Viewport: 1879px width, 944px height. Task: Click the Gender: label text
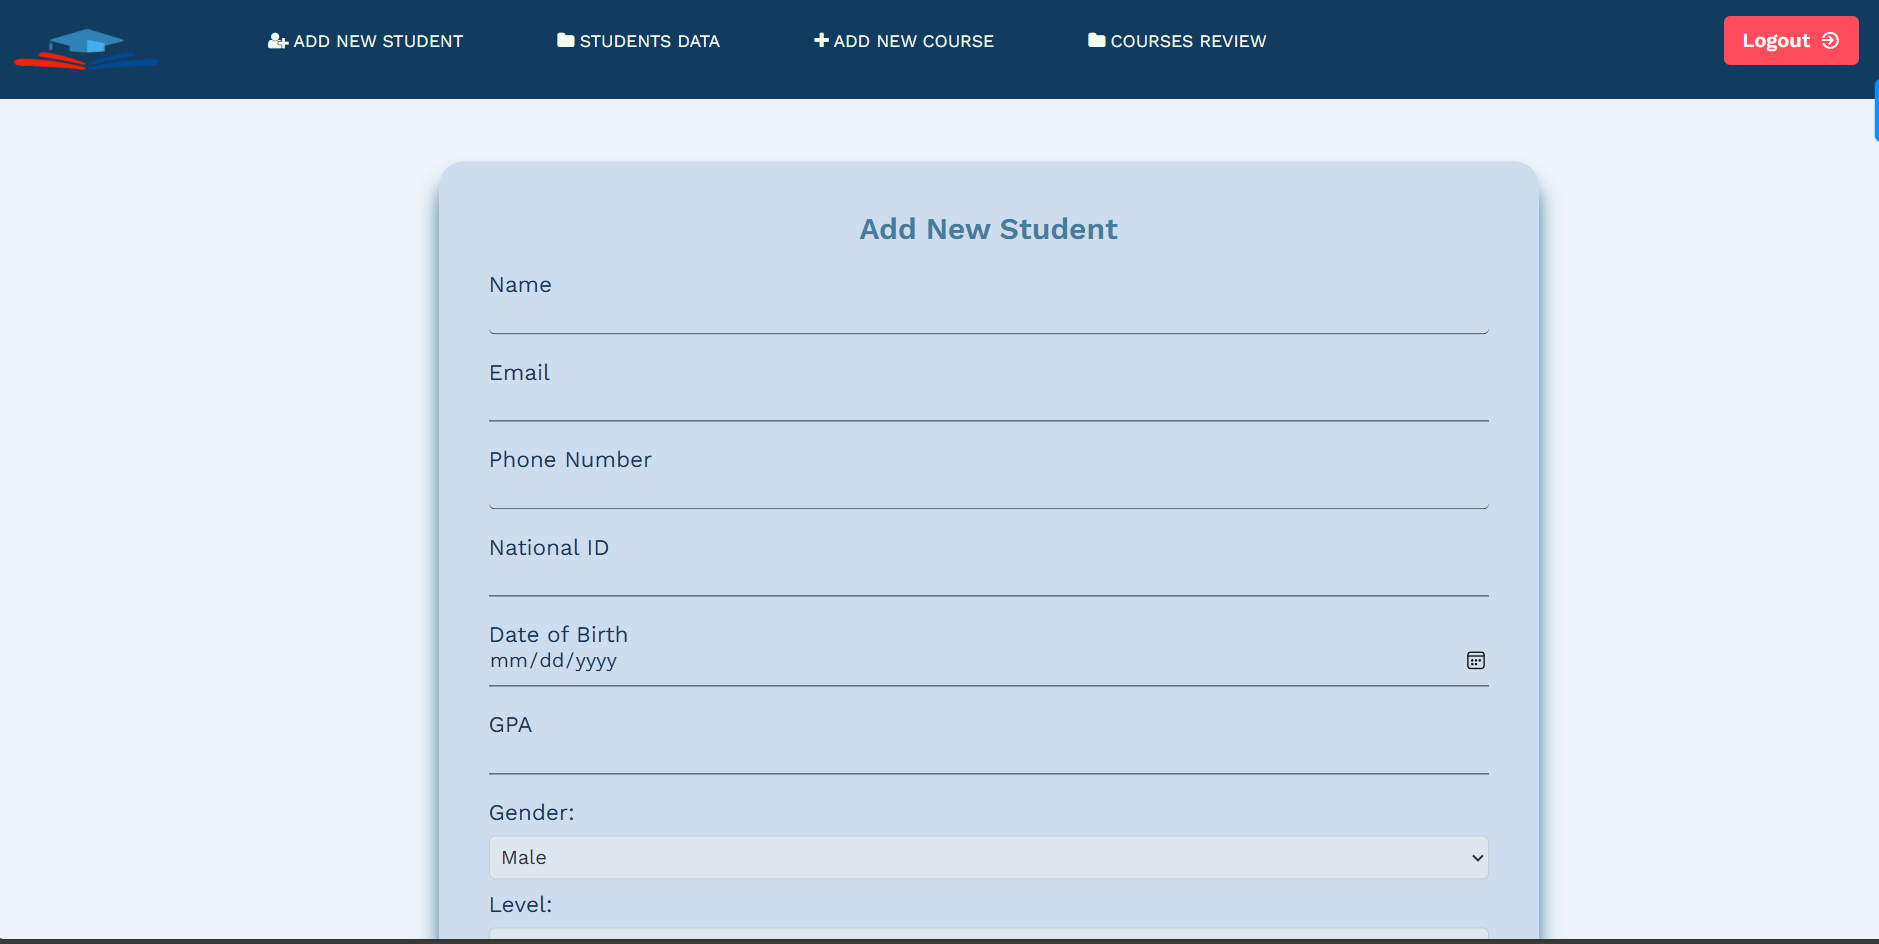[x=532, y=813]
